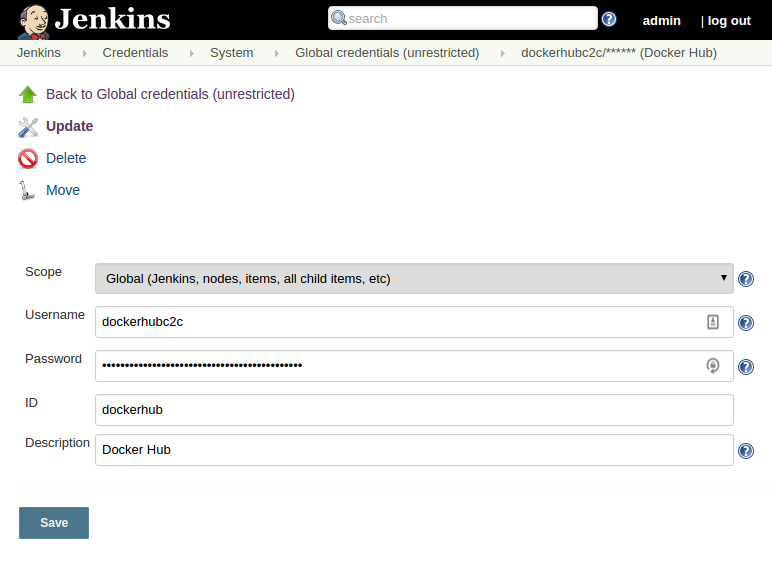Expand the Scope dropdown selector
772x571 pixels.
click(x=414, y=278)
